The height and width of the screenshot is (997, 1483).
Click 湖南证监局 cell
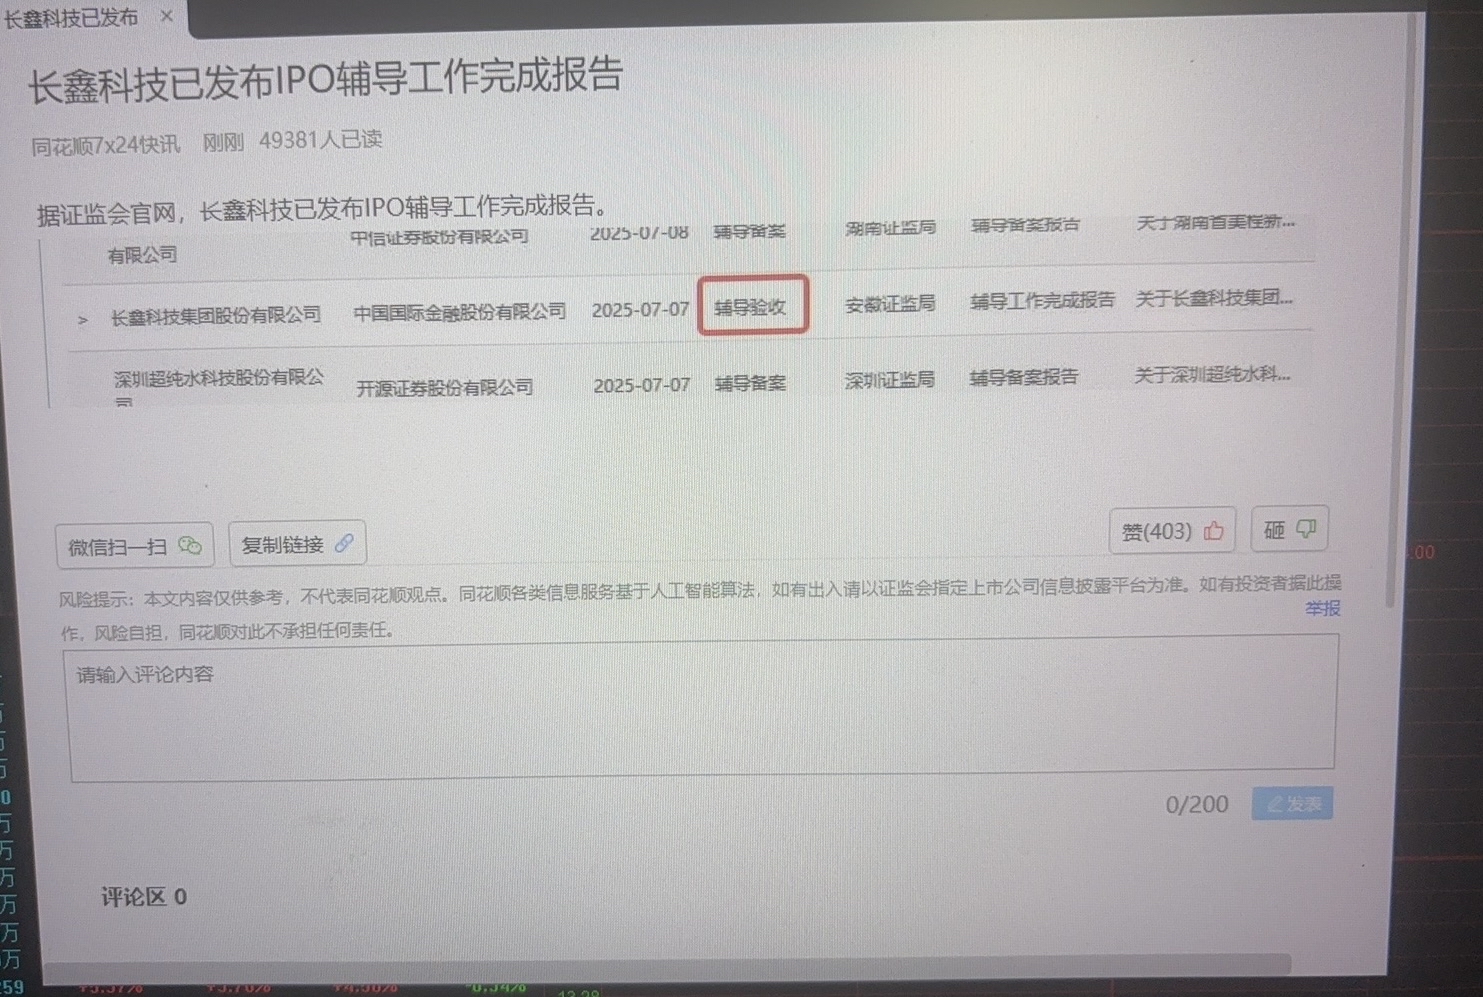[x=890, y=228]
